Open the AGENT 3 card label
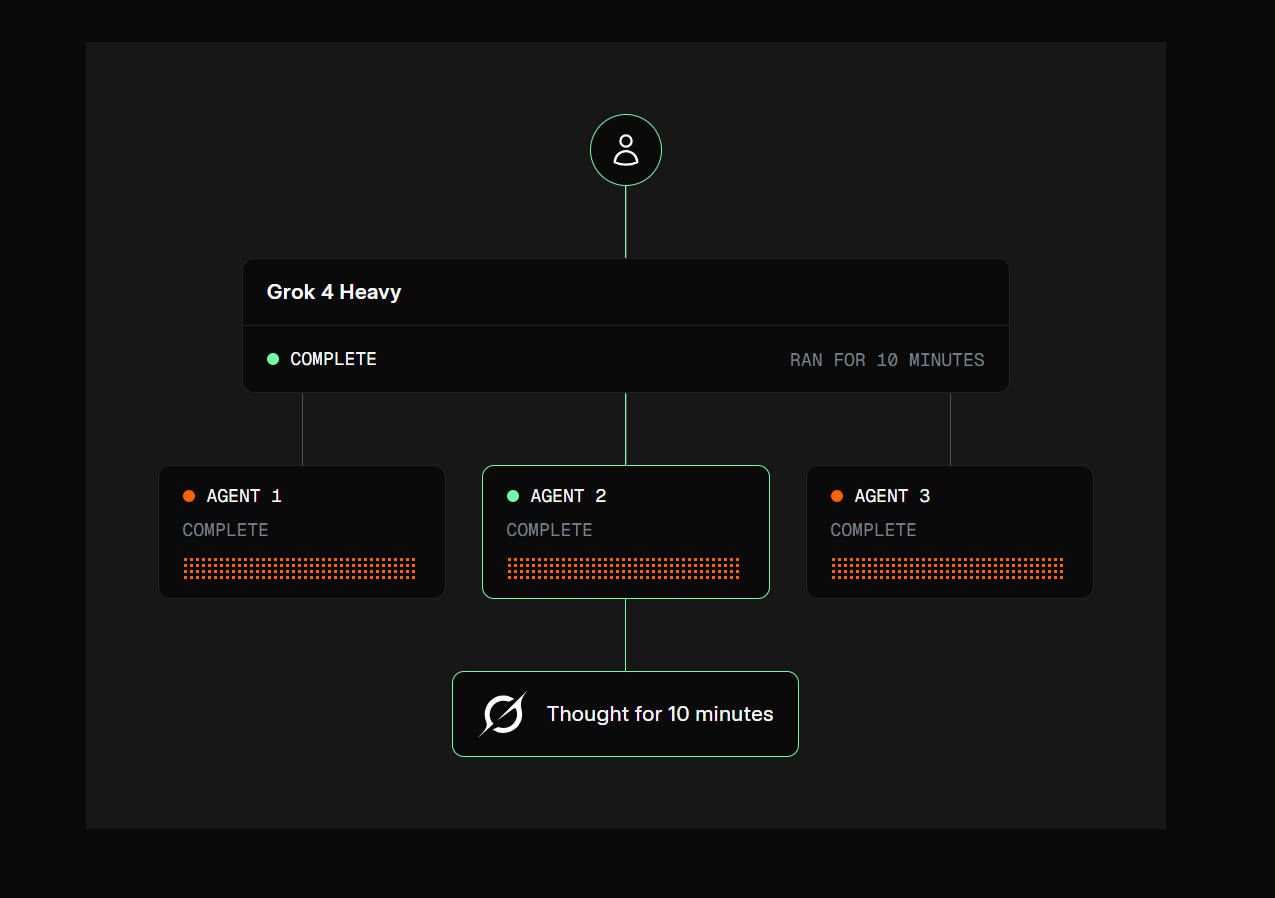The width and height of the screenshot is (1275, 898). [892, 496]
